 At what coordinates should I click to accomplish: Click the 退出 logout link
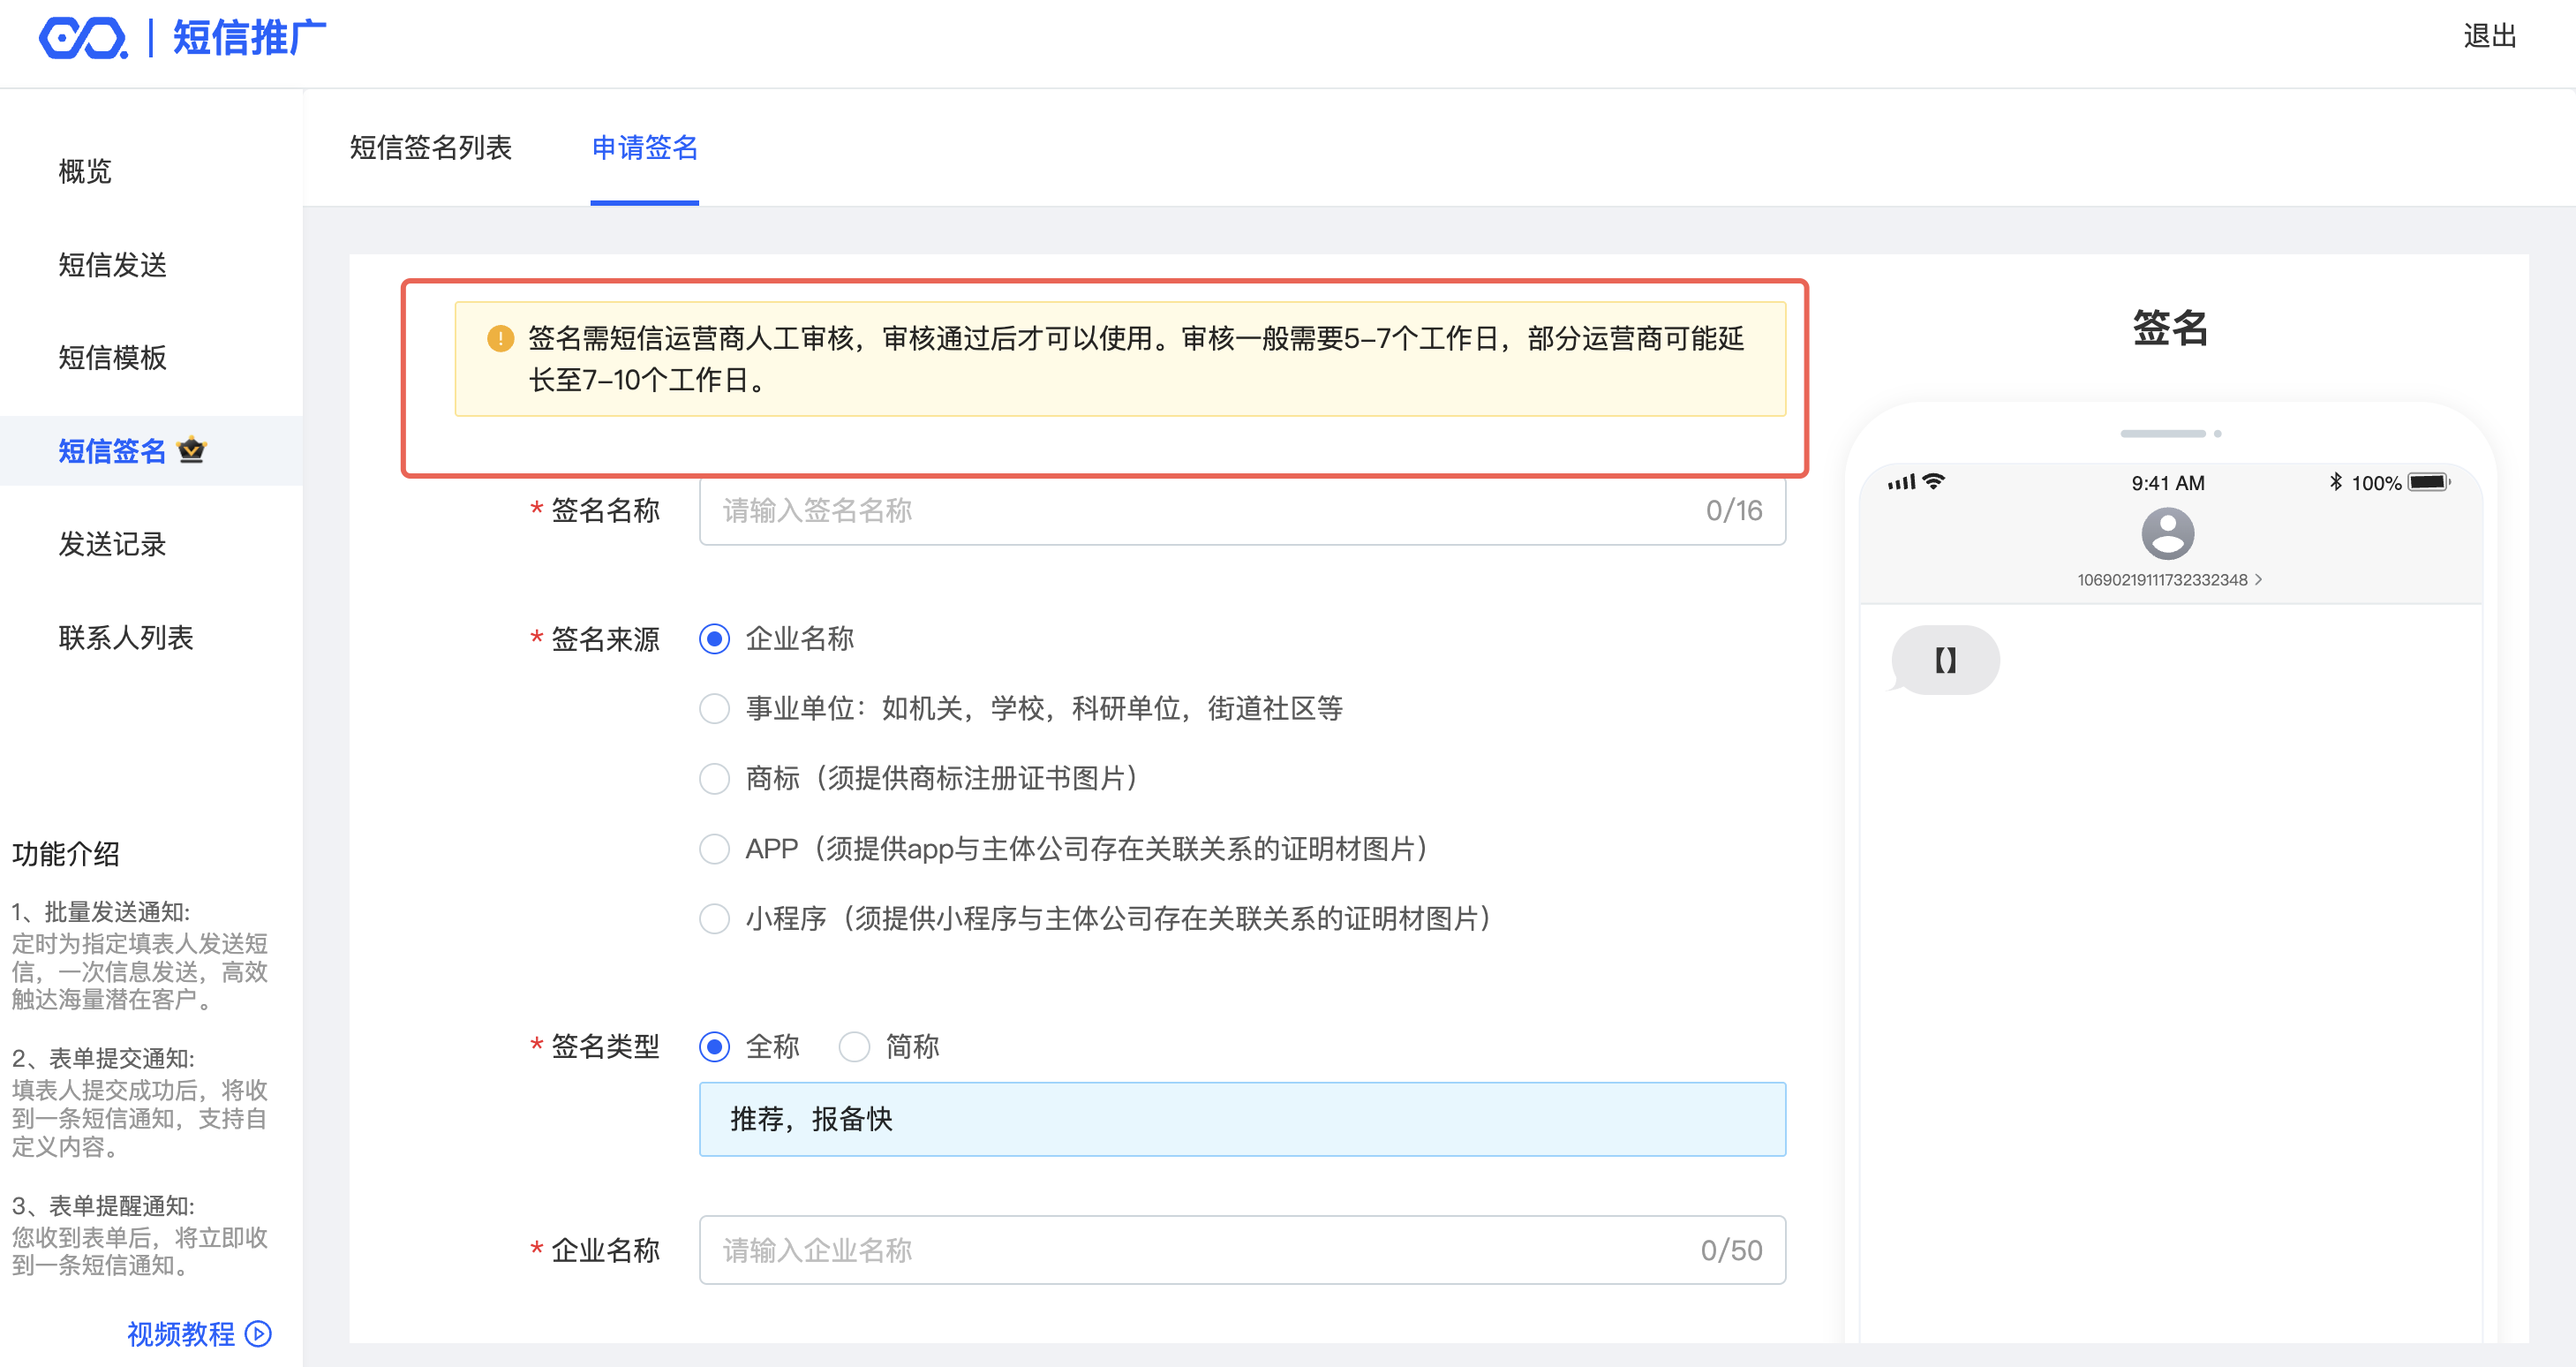point(2489,37)
